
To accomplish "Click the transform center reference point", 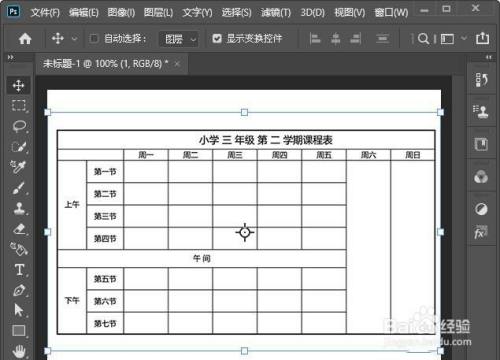I will tap(245, 232).
